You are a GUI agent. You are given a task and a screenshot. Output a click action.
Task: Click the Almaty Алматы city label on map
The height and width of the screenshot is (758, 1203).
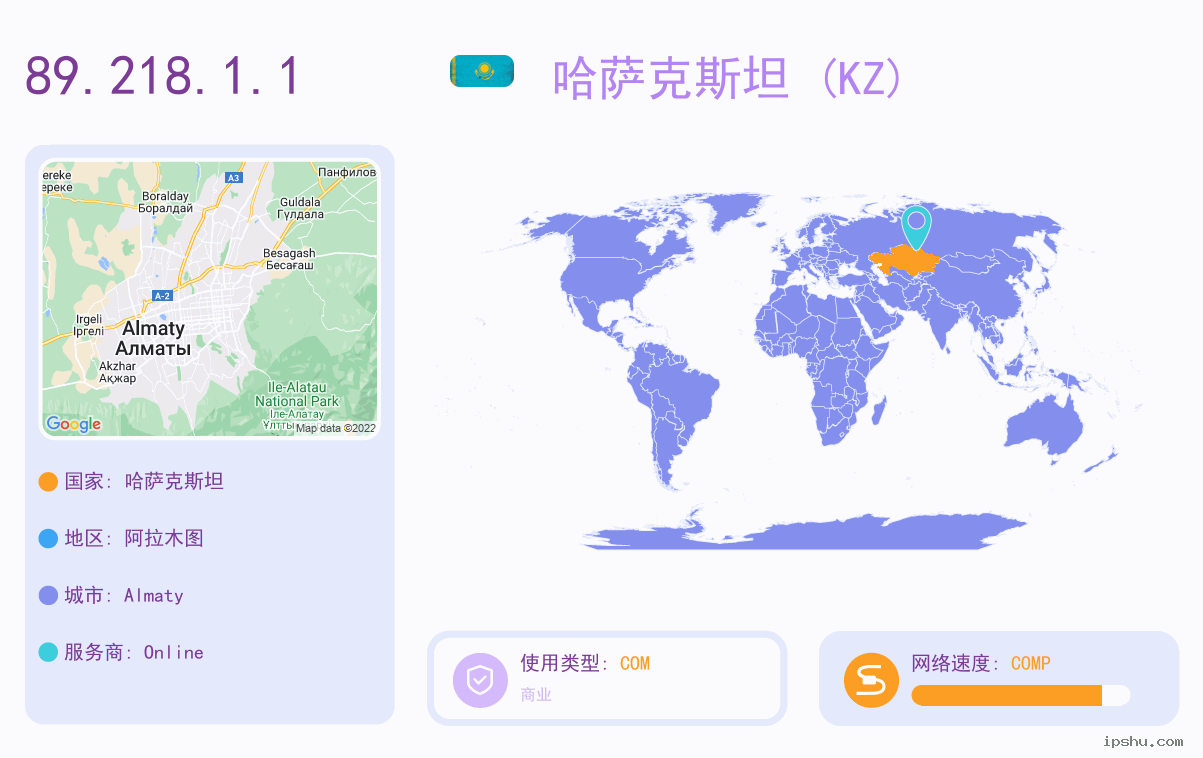(x=153, y=338)
